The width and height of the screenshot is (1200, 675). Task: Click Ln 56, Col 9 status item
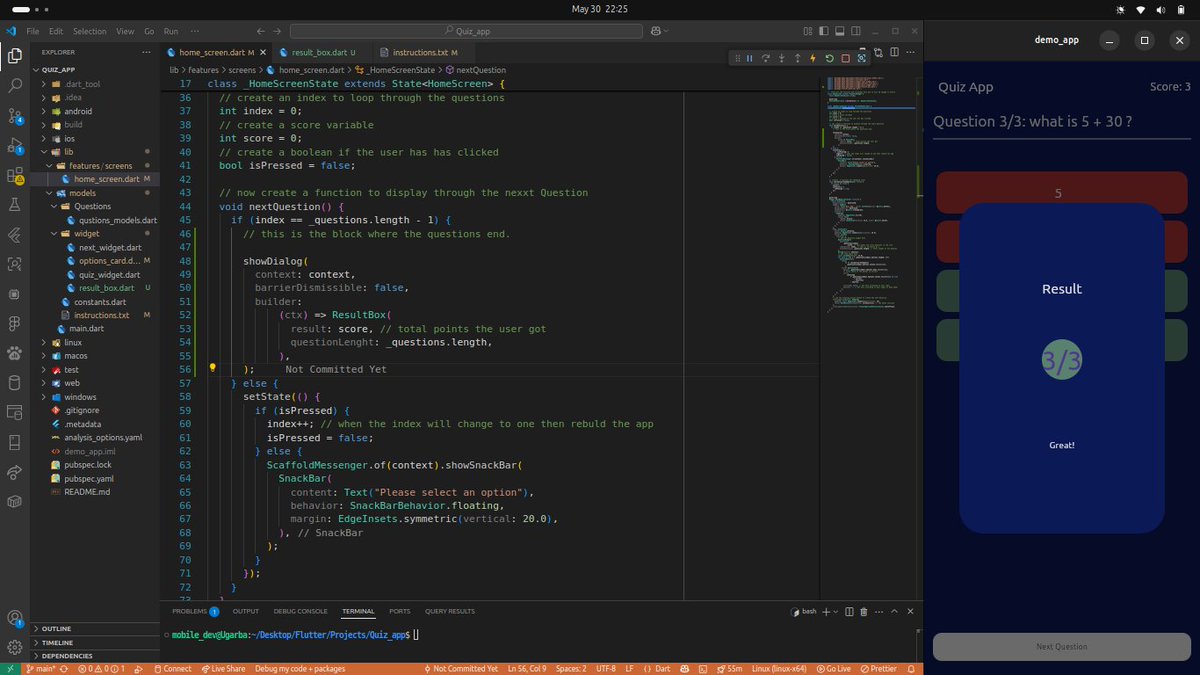click(x=529, y=668)
